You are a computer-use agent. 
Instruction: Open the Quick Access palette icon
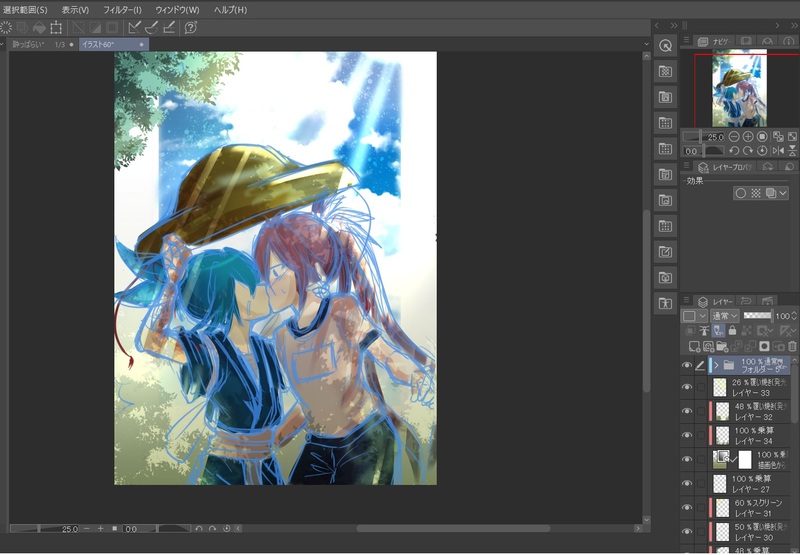(x=665, y=46)
